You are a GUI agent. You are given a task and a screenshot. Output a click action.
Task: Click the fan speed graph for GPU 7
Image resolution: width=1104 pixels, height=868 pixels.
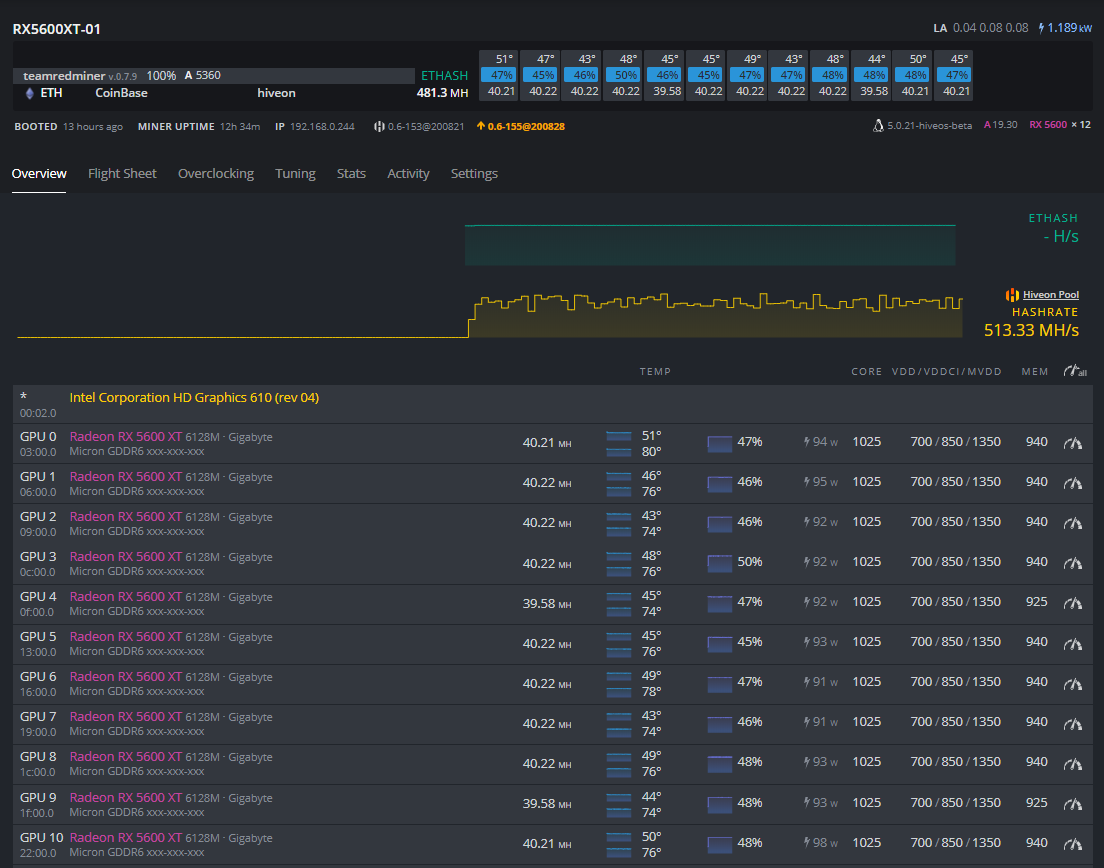tap(720, 724)
